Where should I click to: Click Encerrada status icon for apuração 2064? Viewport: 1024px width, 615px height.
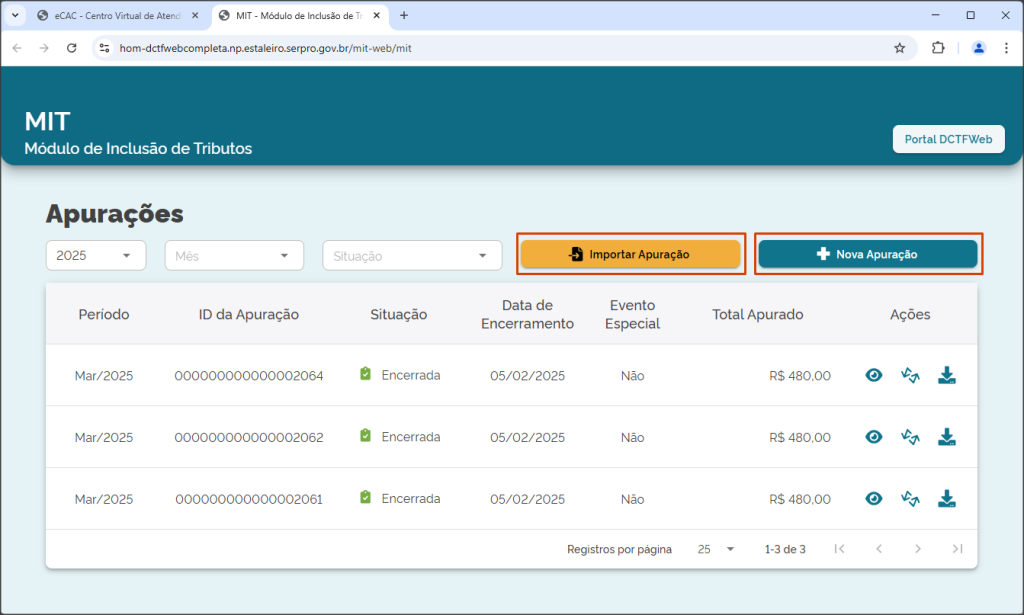click(366, 374)
